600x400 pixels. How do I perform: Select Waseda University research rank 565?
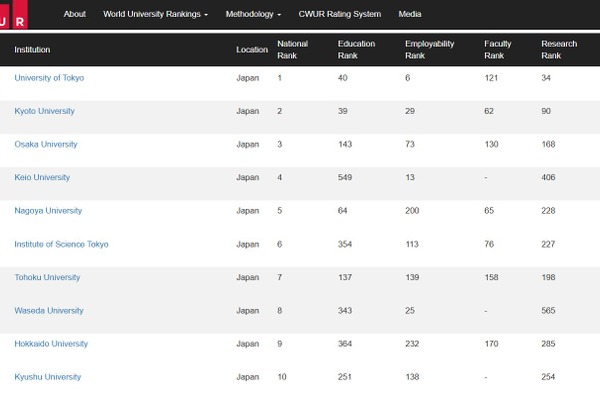pyautogui.click(x=548, y=310)
